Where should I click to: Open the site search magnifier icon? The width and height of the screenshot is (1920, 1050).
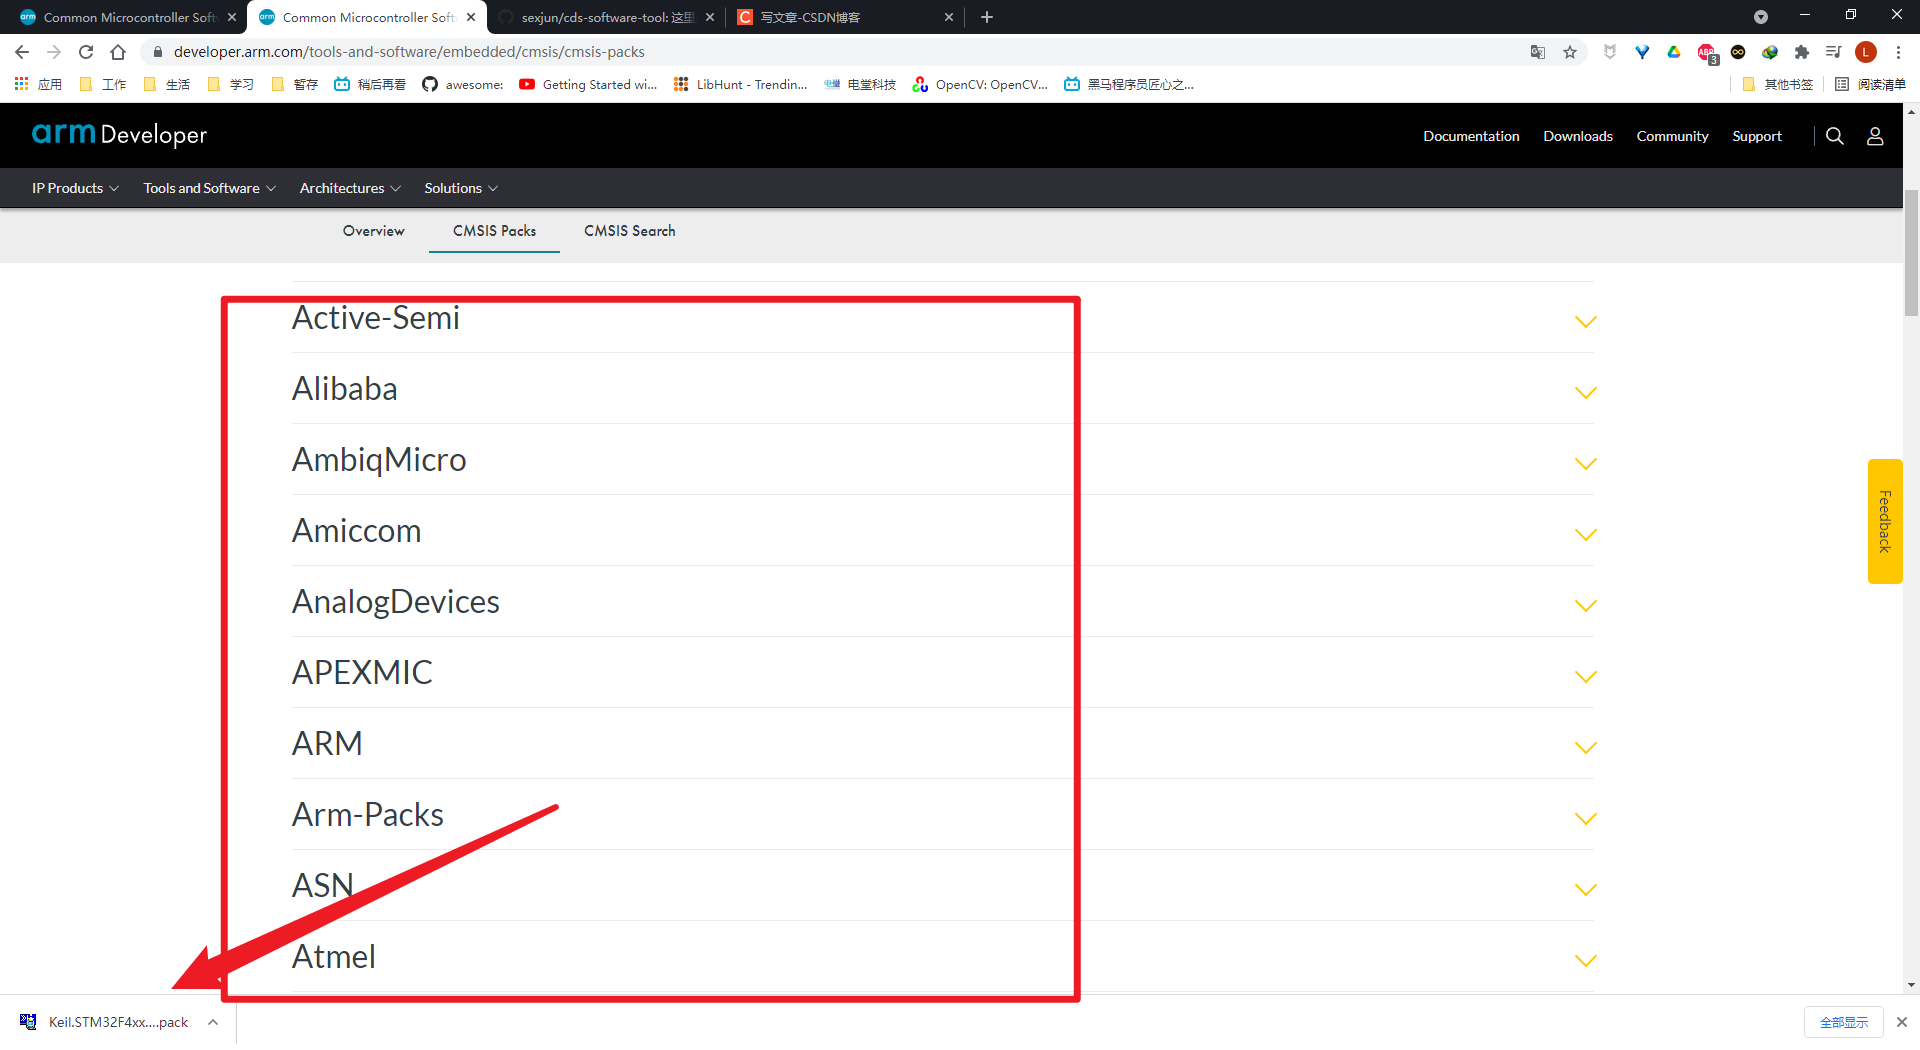click(x=1834, y=136)
